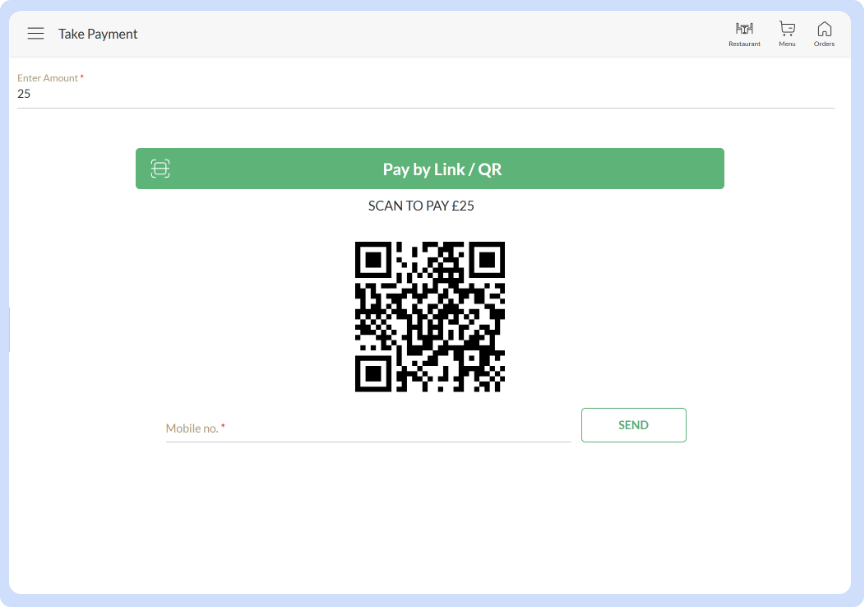This screenshot has height=607, width=864.
Task: Go to the Restaurant tables icon
Action: click(744, 29)
